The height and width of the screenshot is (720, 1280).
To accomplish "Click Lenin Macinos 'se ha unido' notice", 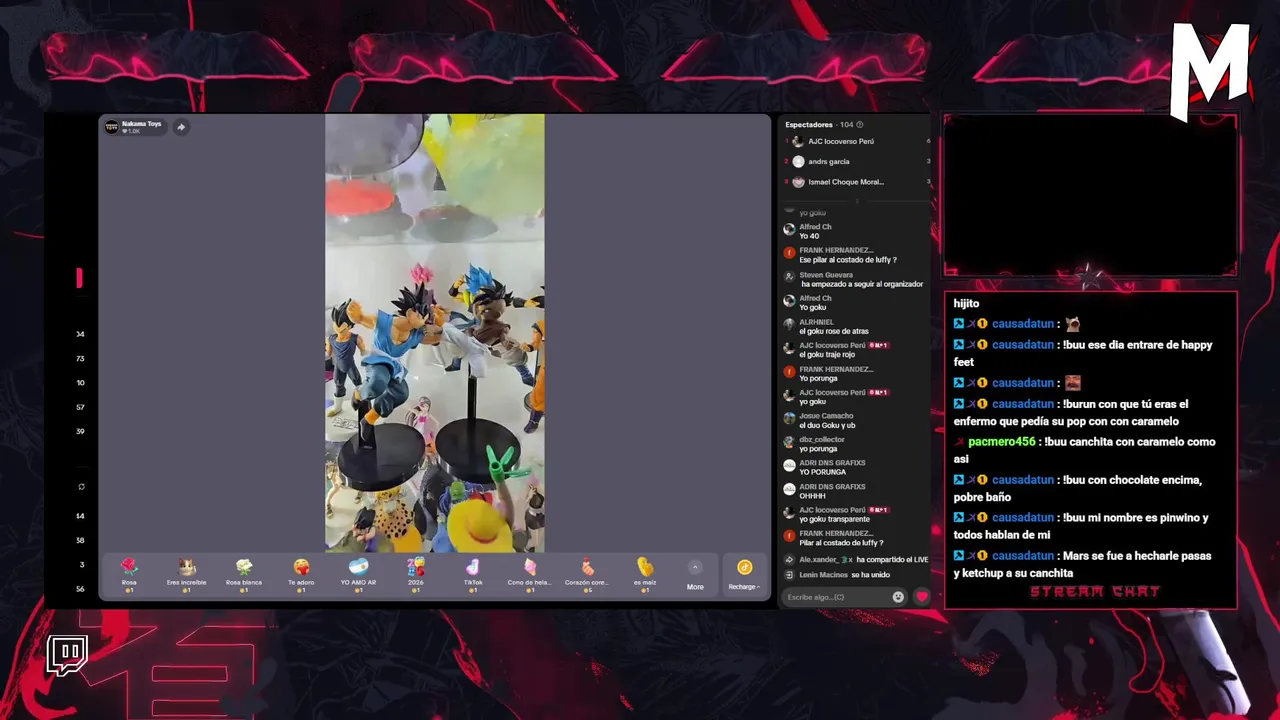I will (836, 575).
